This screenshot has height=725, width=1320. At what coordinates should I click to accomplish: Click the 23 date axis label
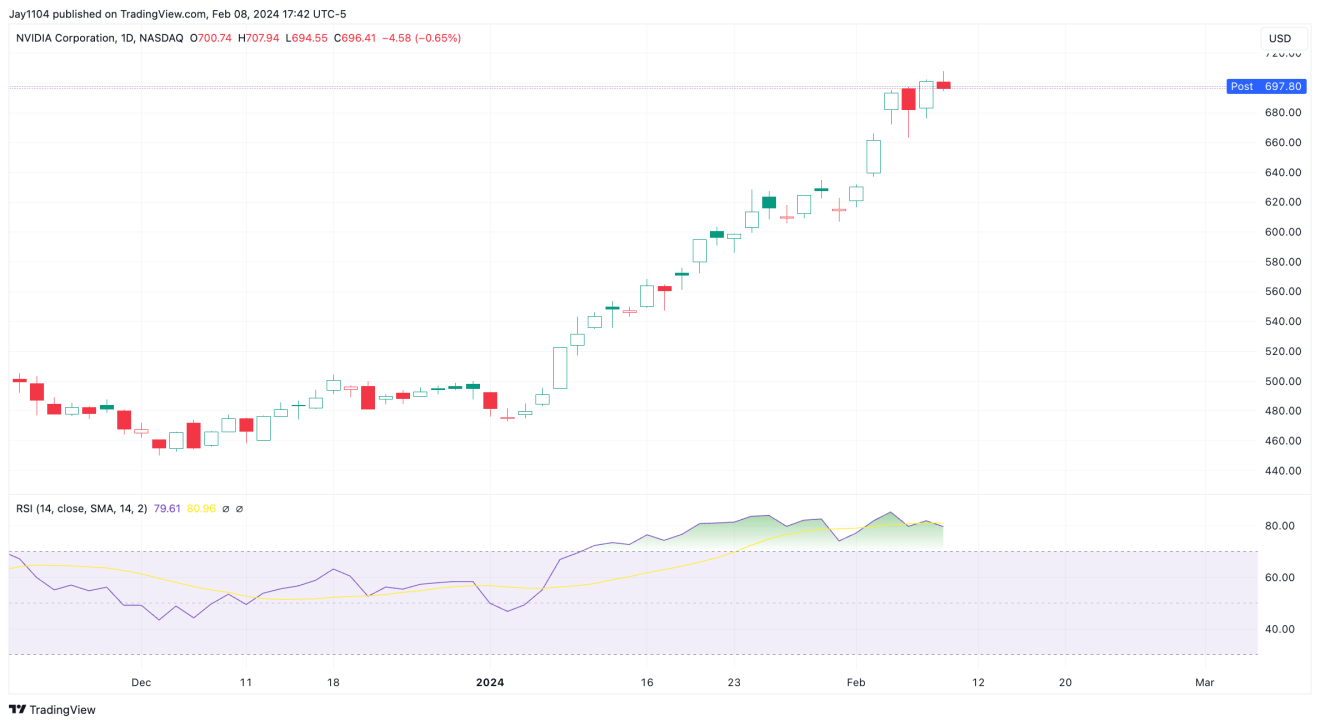pos(734,682)
